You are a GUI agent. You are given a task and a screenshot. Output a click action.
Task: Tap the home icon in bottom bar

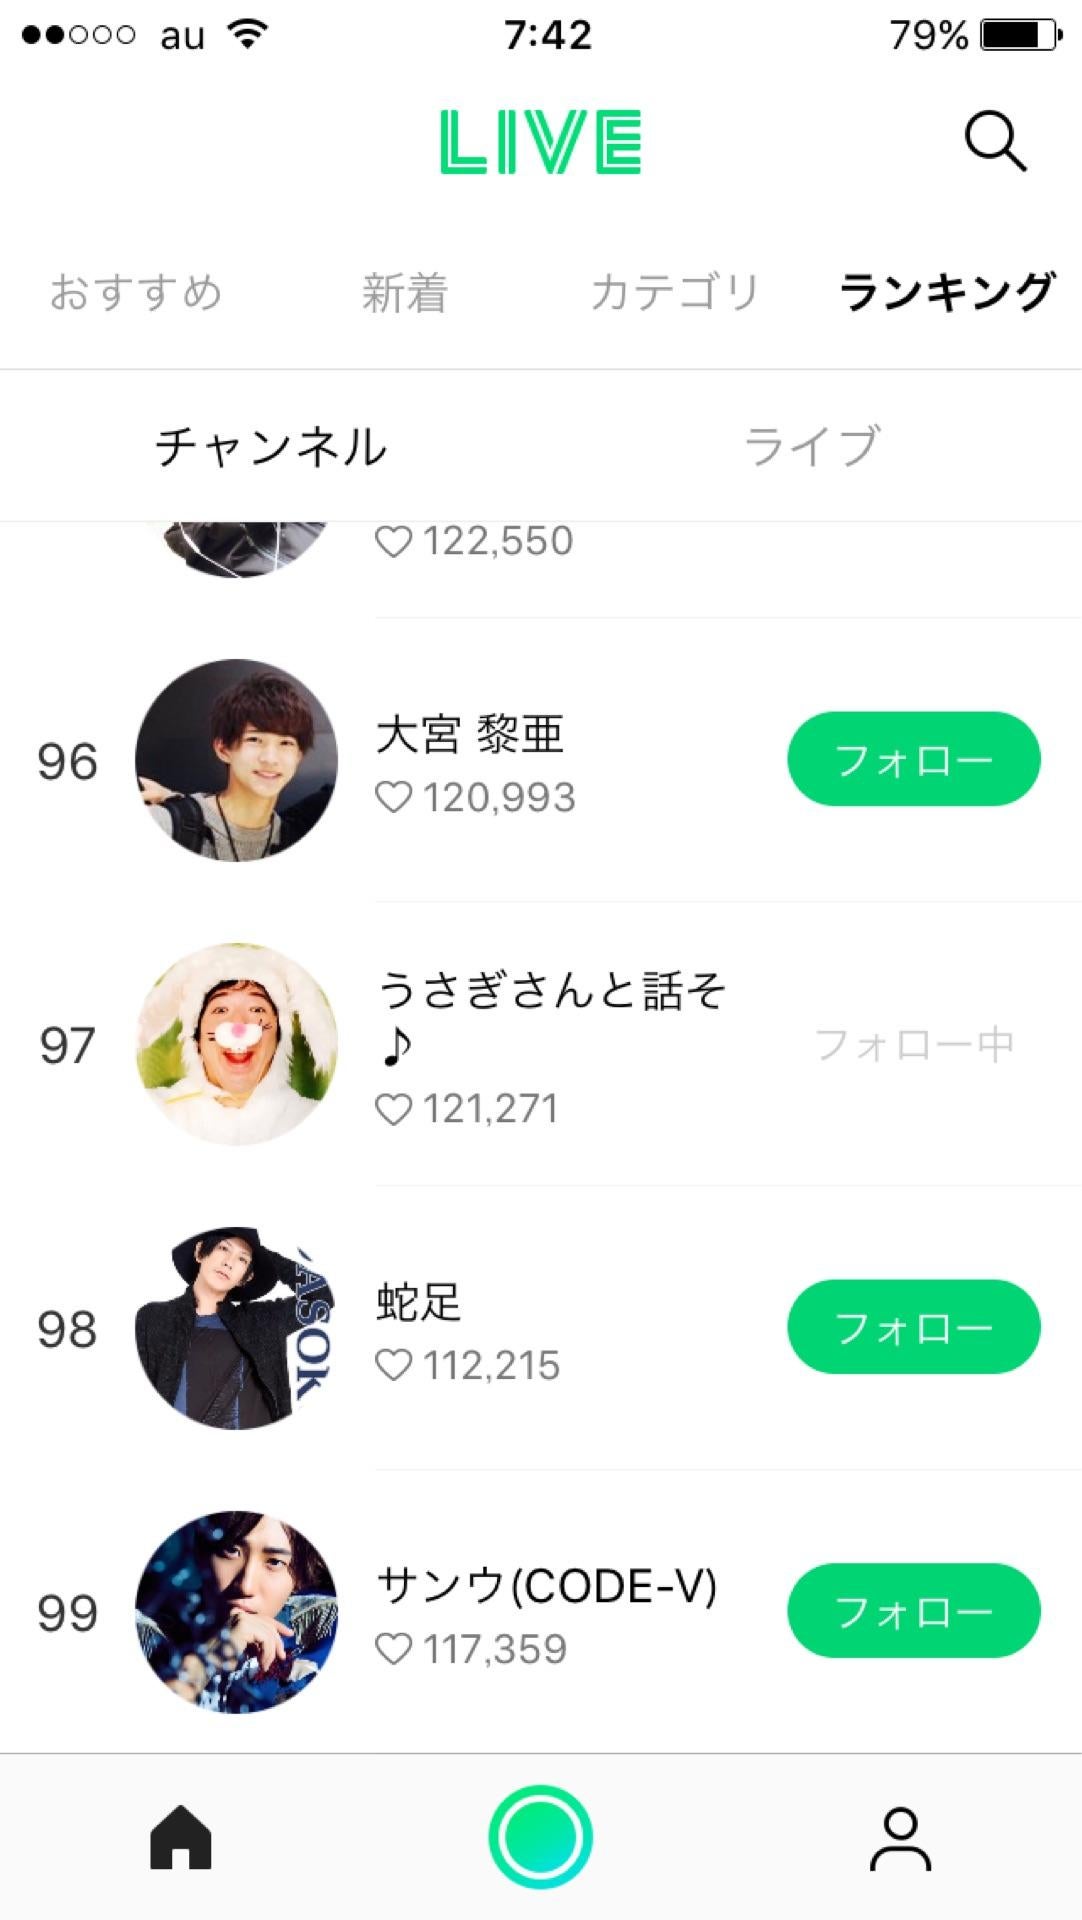coord(181,1837)
